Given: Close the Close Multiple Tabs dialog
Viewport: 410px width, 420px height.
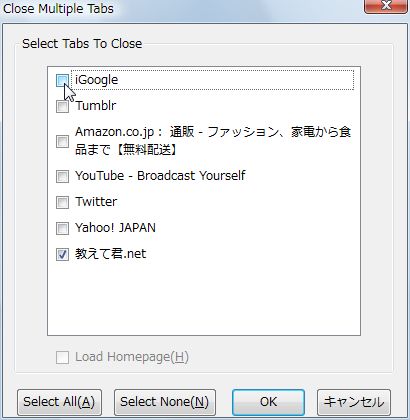Looking at the screenshot, I should [x=387, y=6].
